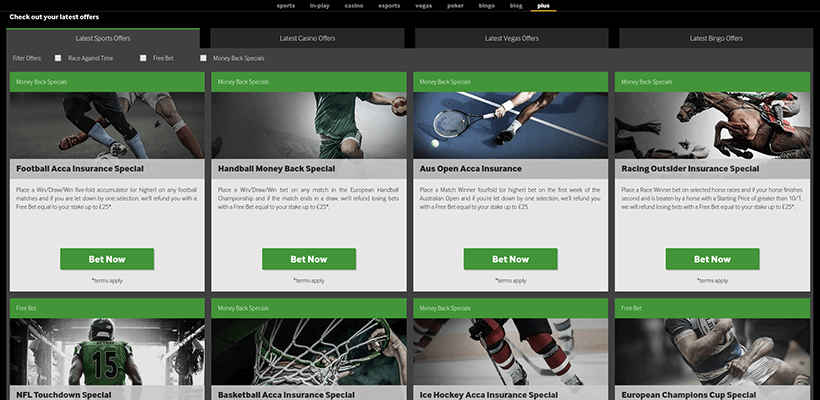This screenshot has width=820, height=400.
Task: Click Bet Now under Handball Money Back Special
Action: [x=309, y=259]
